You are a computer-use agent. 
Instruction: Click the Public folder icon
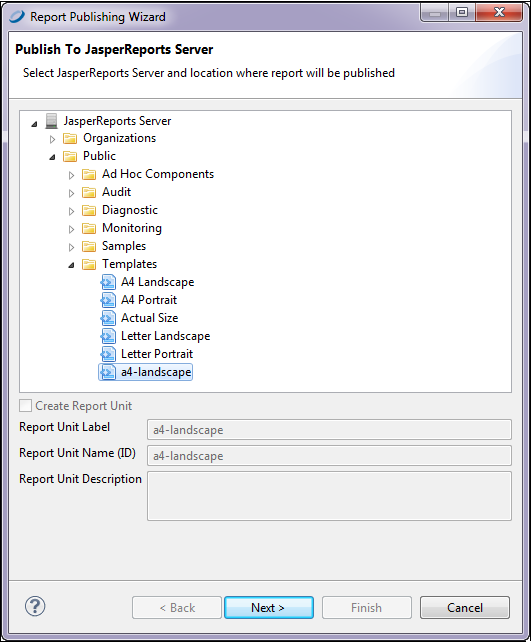70,156
